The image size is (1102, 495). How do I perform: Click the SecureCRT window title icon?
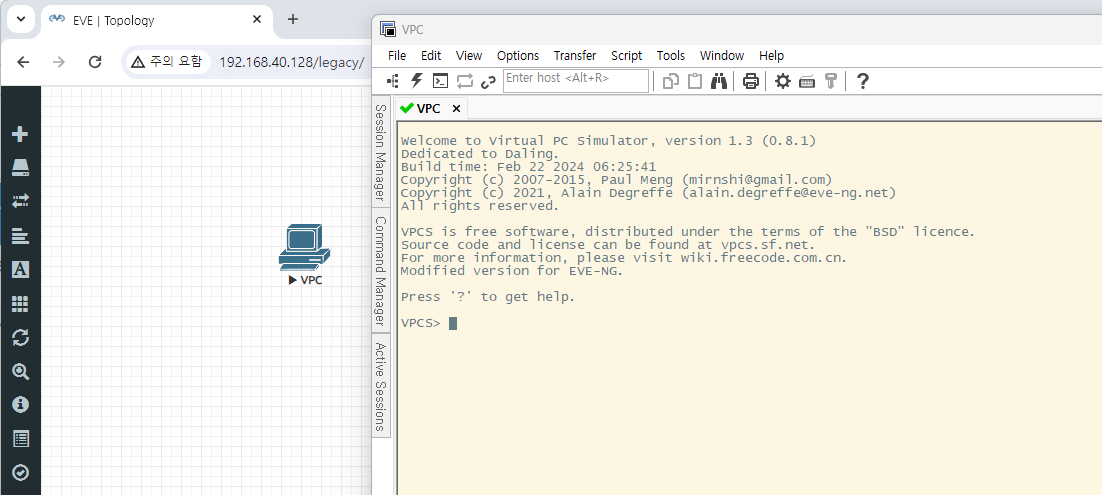point(387,29)
